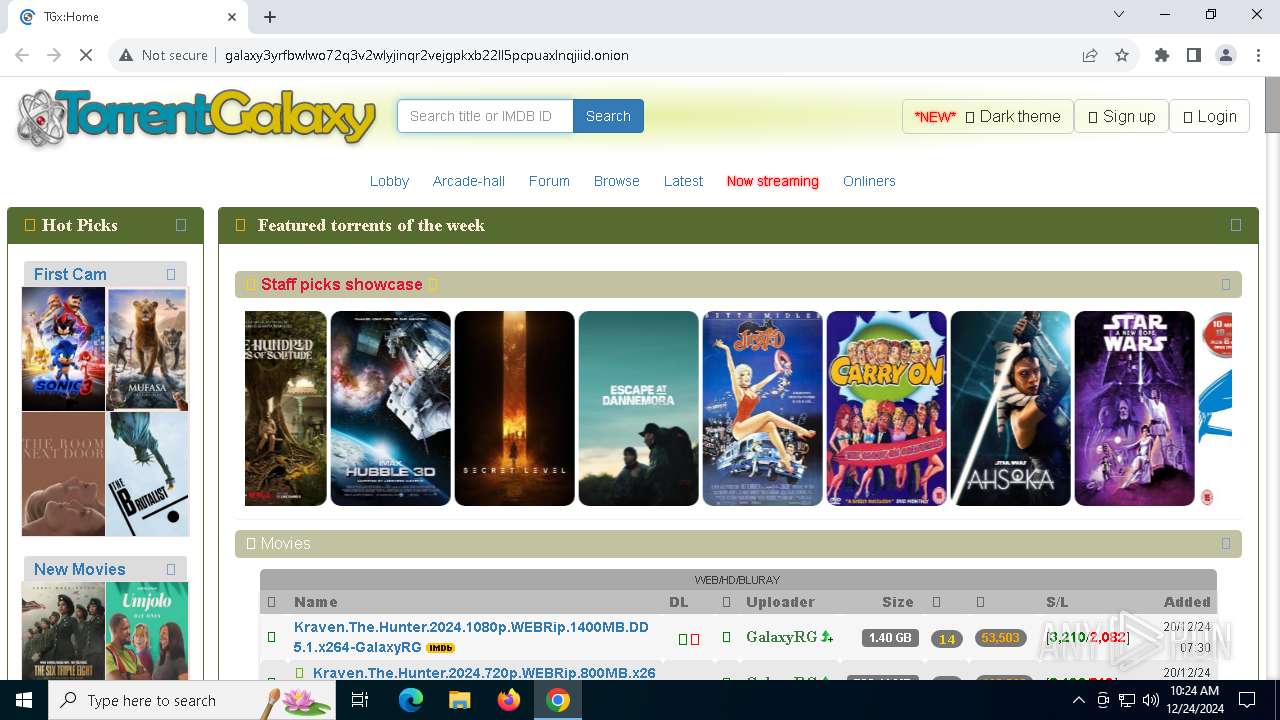Image resolution: width=1280 pixels, height=720 pixels.
Task: Open the Chrome three-dot menu
Action: (x=1257, y=55)
